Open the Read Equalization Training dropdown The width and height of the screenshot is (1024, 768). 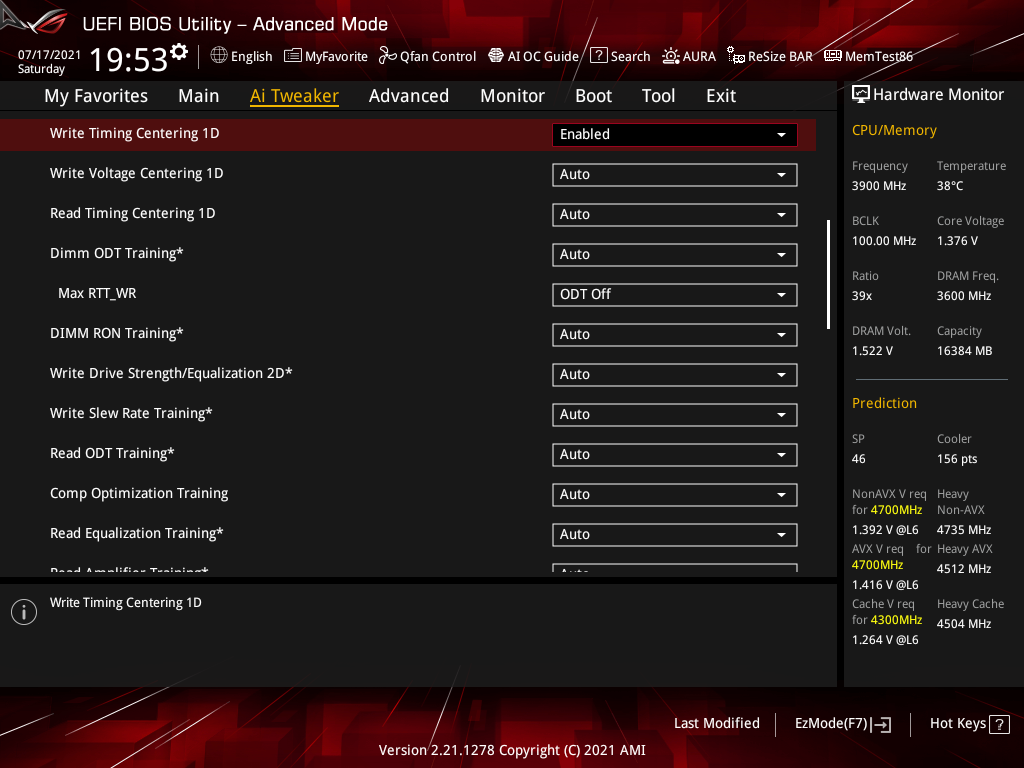click(x=675, y=534)
